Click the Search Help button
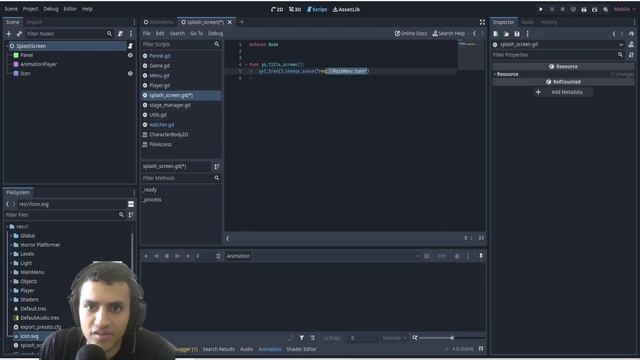This screenshot has height=360, width=640. (x=449, y=33)
